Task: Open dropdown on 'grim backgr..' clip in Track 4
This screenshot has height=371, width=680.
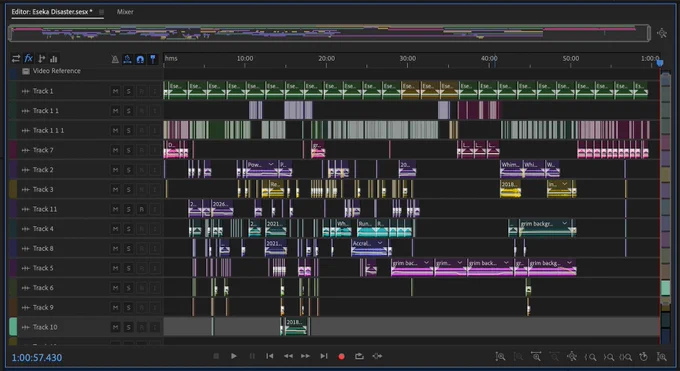Action: (564, 223)
